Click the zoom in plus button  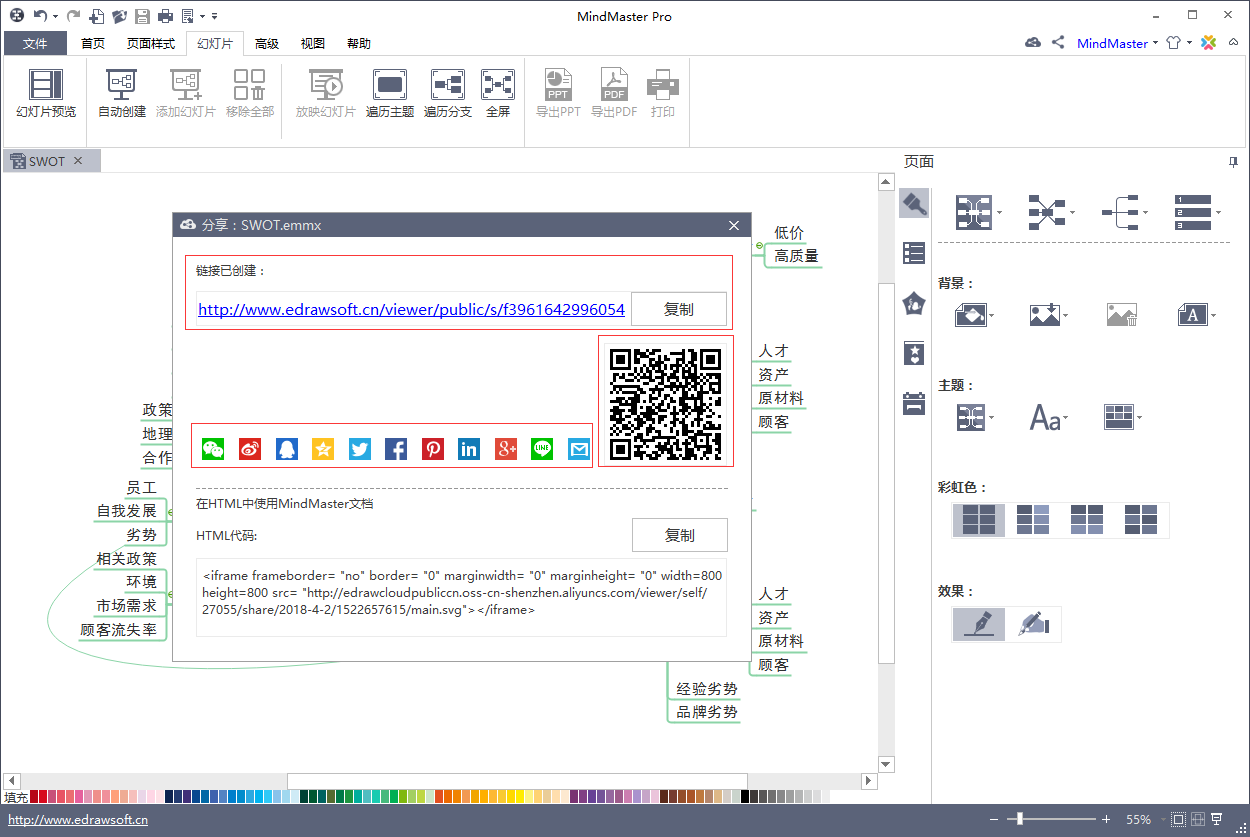coord(1106,819)
